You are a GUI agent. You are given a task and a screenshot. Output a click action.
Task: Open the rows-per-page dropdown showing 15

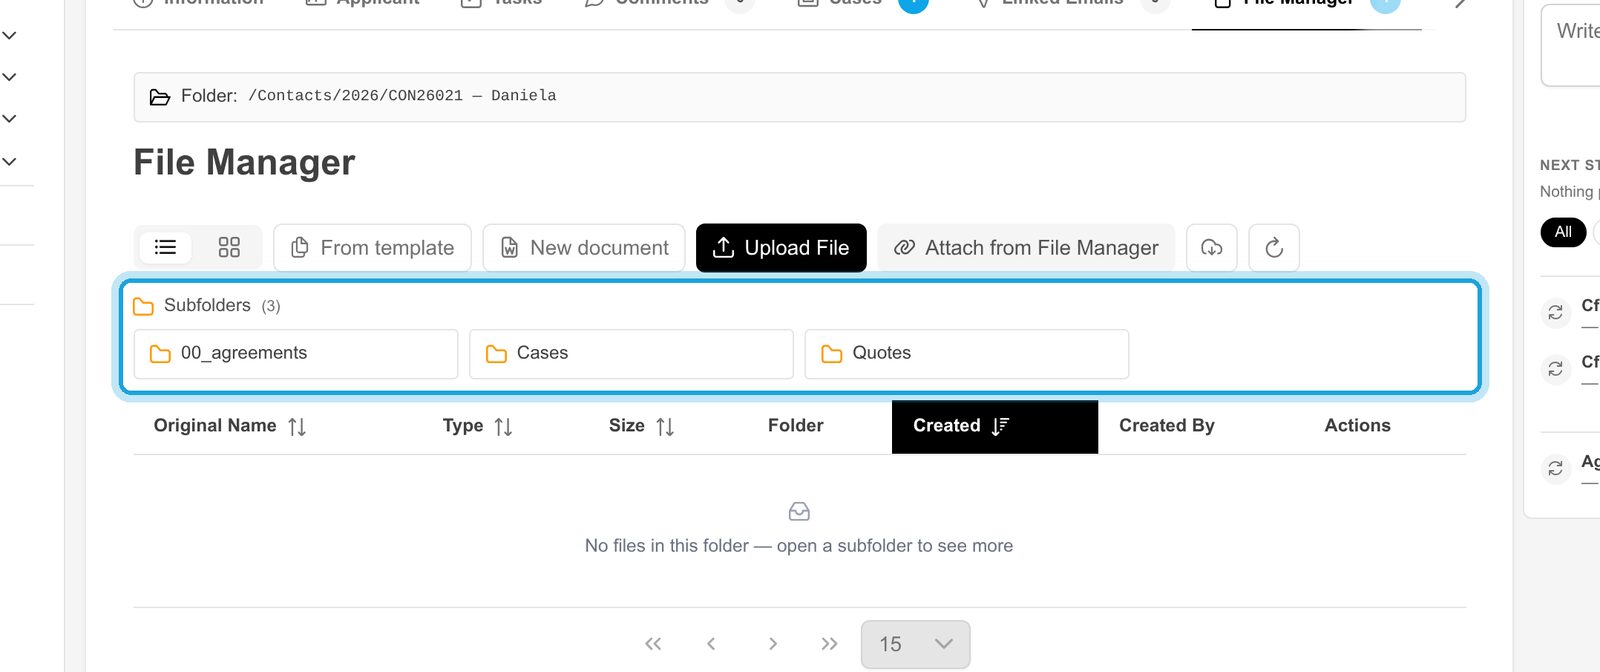click(x=915, y=644)
